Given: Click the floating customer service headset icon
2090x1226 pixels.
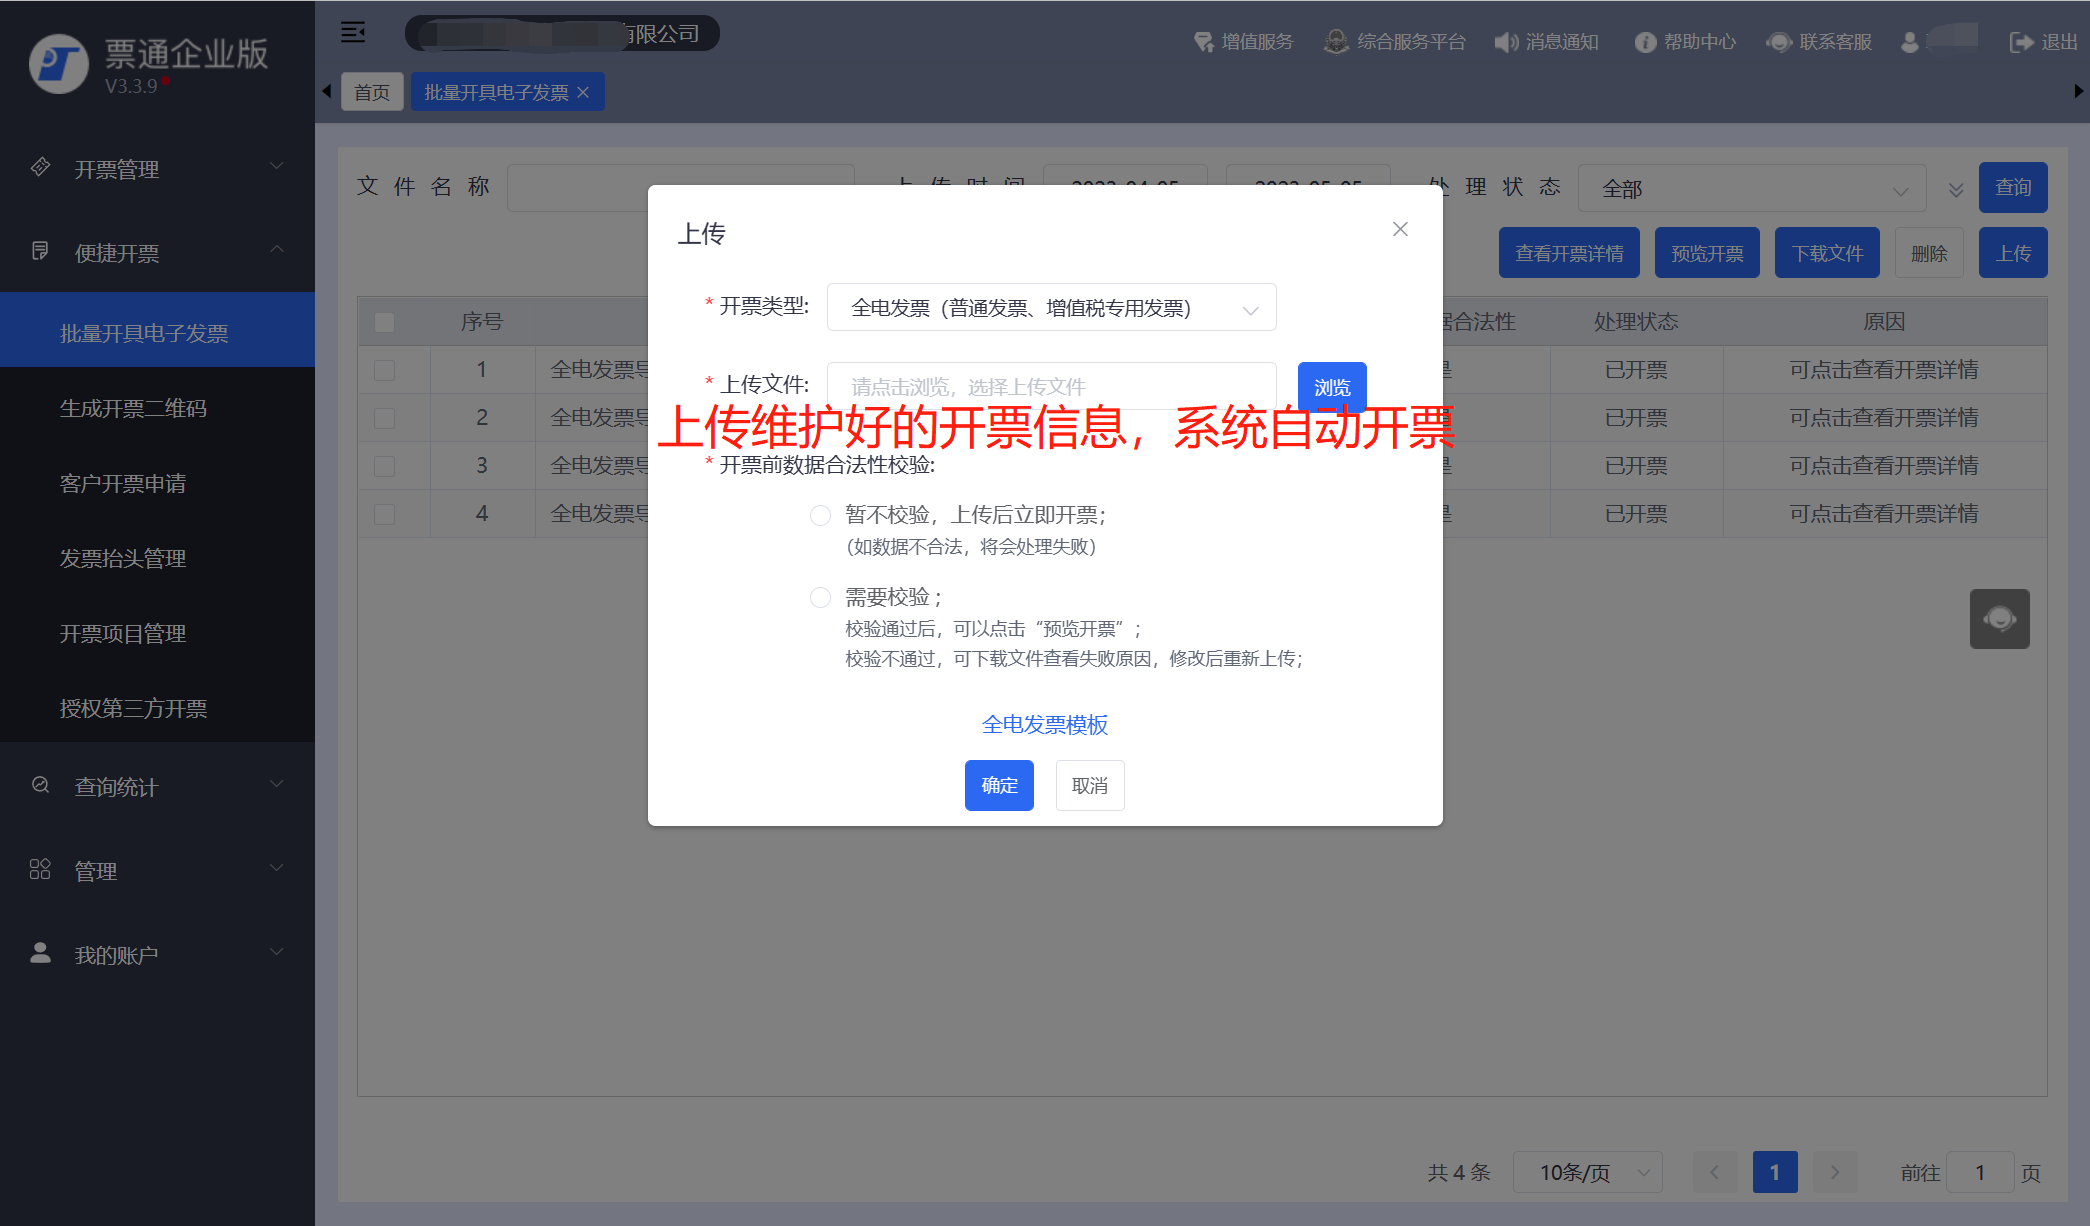Looking at the screenshot, I should click(x=2000, y=619).
